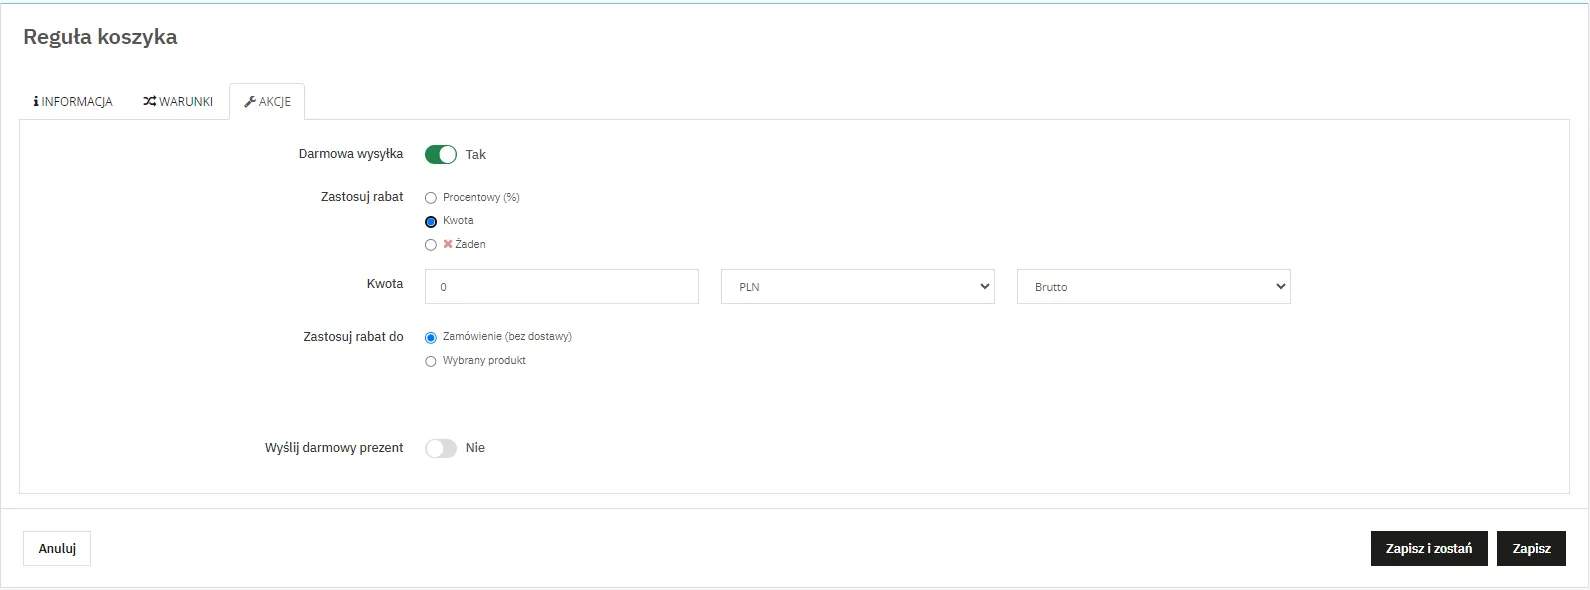Disable the Darmowa wysyłka toggle
The image size is (1590, 590).
tap(441, 154)
